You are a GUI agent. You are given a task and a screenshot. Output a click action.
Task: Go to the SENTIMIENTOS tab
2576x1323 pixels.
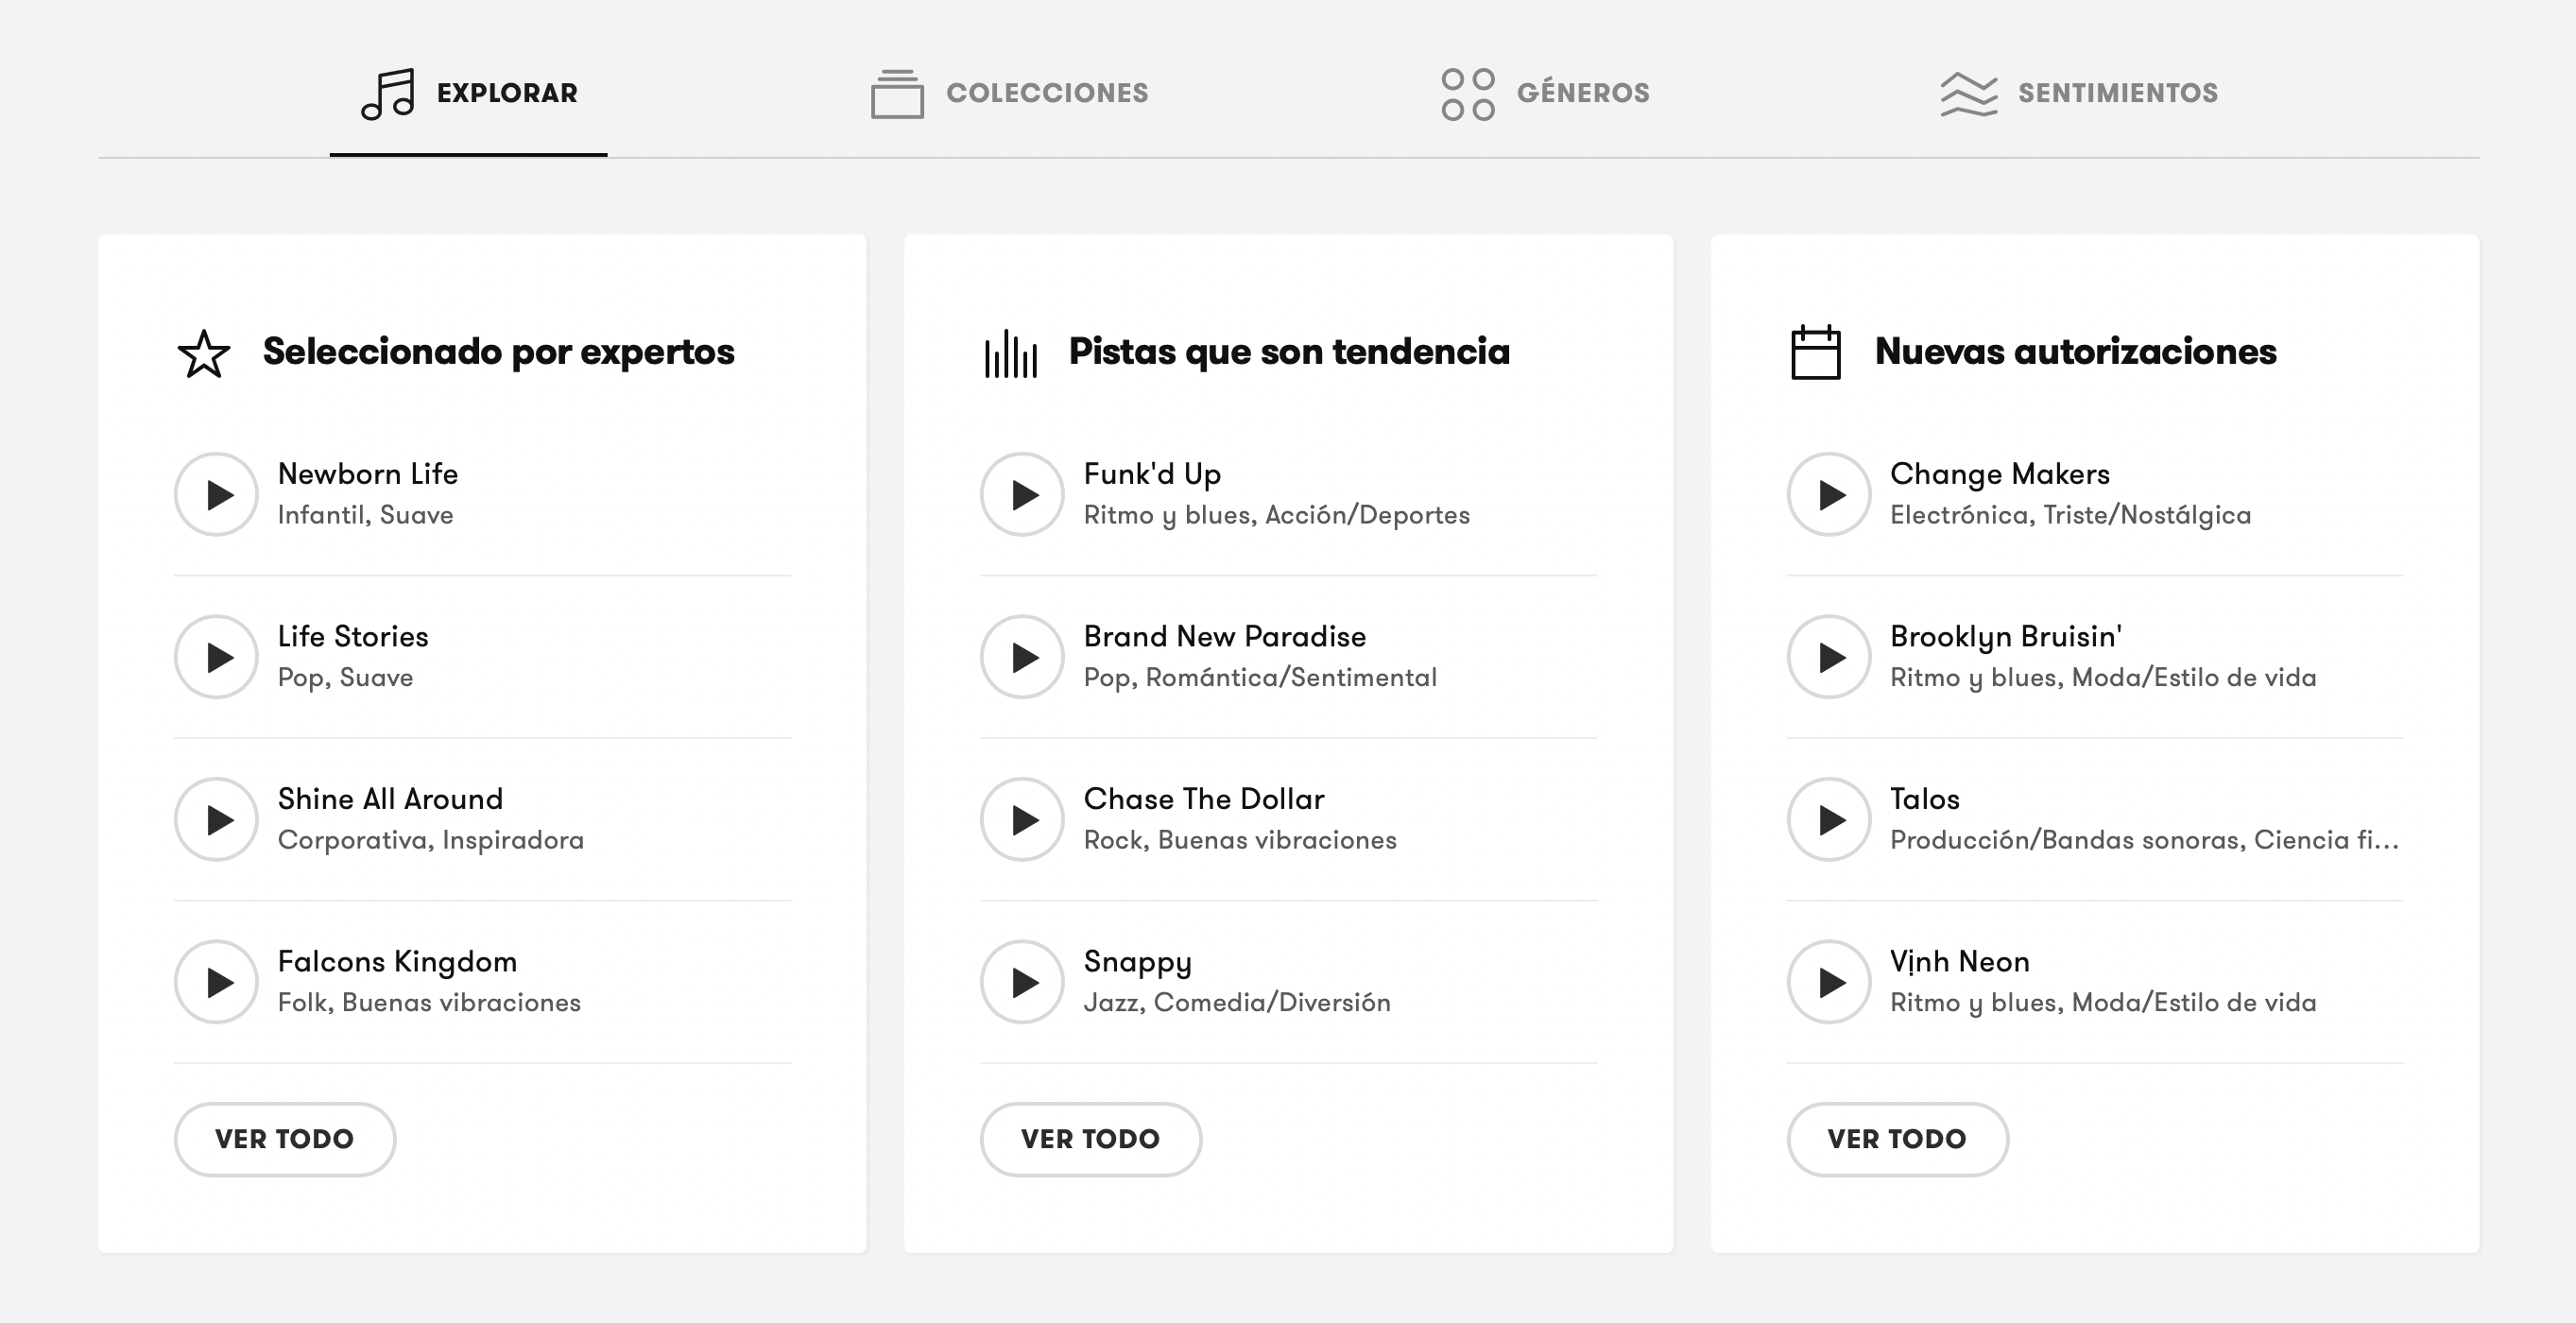click(x=2079, y=93)
